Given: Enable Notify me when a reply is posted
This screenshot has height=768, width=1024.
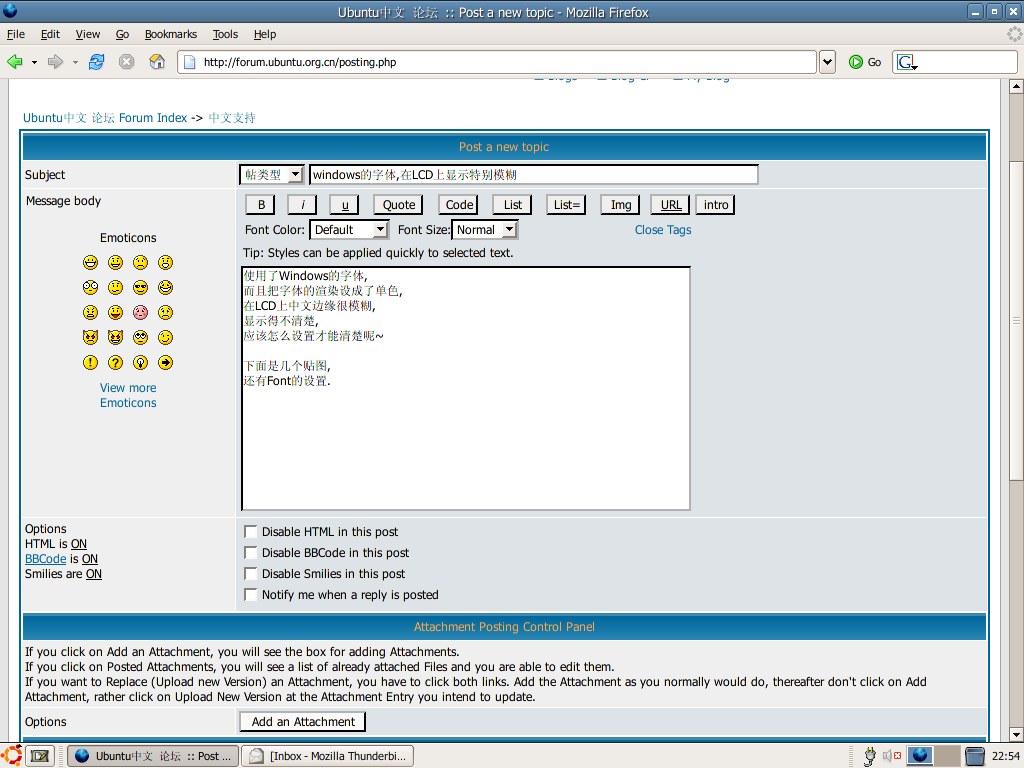Looking at the screenshot, I should click(x=250, y=594).
